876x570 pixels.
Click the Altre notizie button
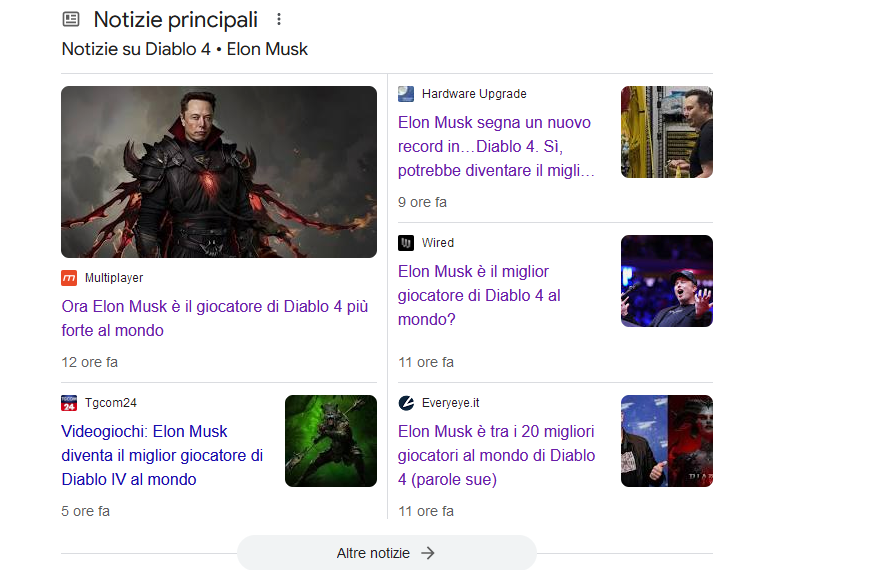(x=387, y=553)
